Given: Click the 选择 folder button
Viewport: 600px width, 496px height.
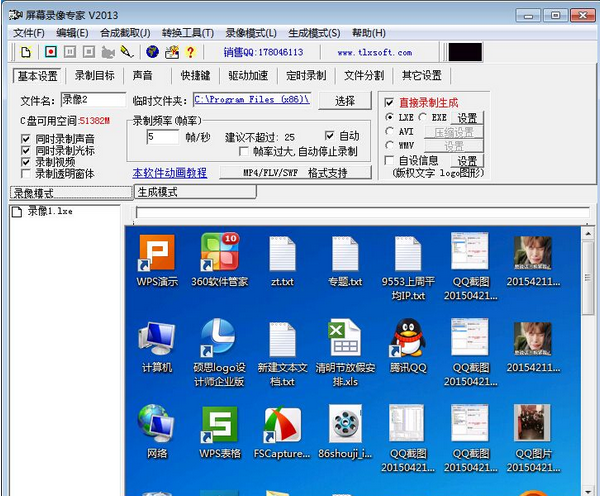Looking at the screenshot, I should point(345,101).
